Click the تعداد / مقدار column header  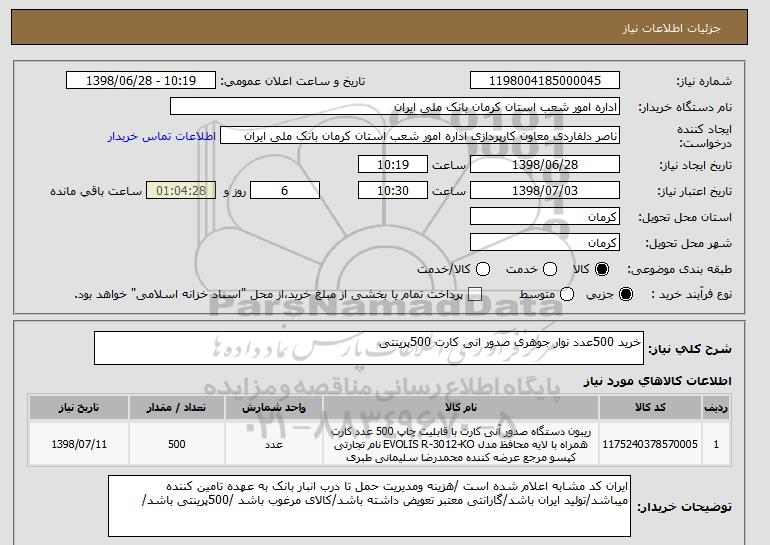click(x=176, y=408)
